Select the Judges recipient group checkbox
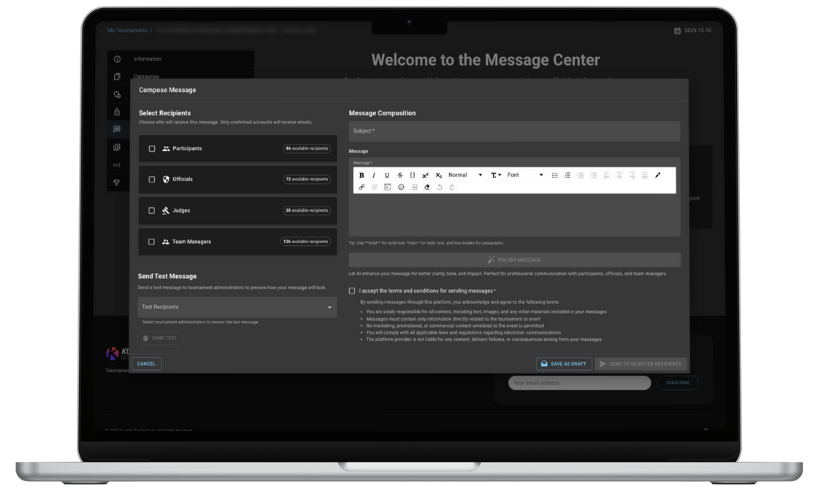Viewport: 818px width, 490px height. [152, 211]
